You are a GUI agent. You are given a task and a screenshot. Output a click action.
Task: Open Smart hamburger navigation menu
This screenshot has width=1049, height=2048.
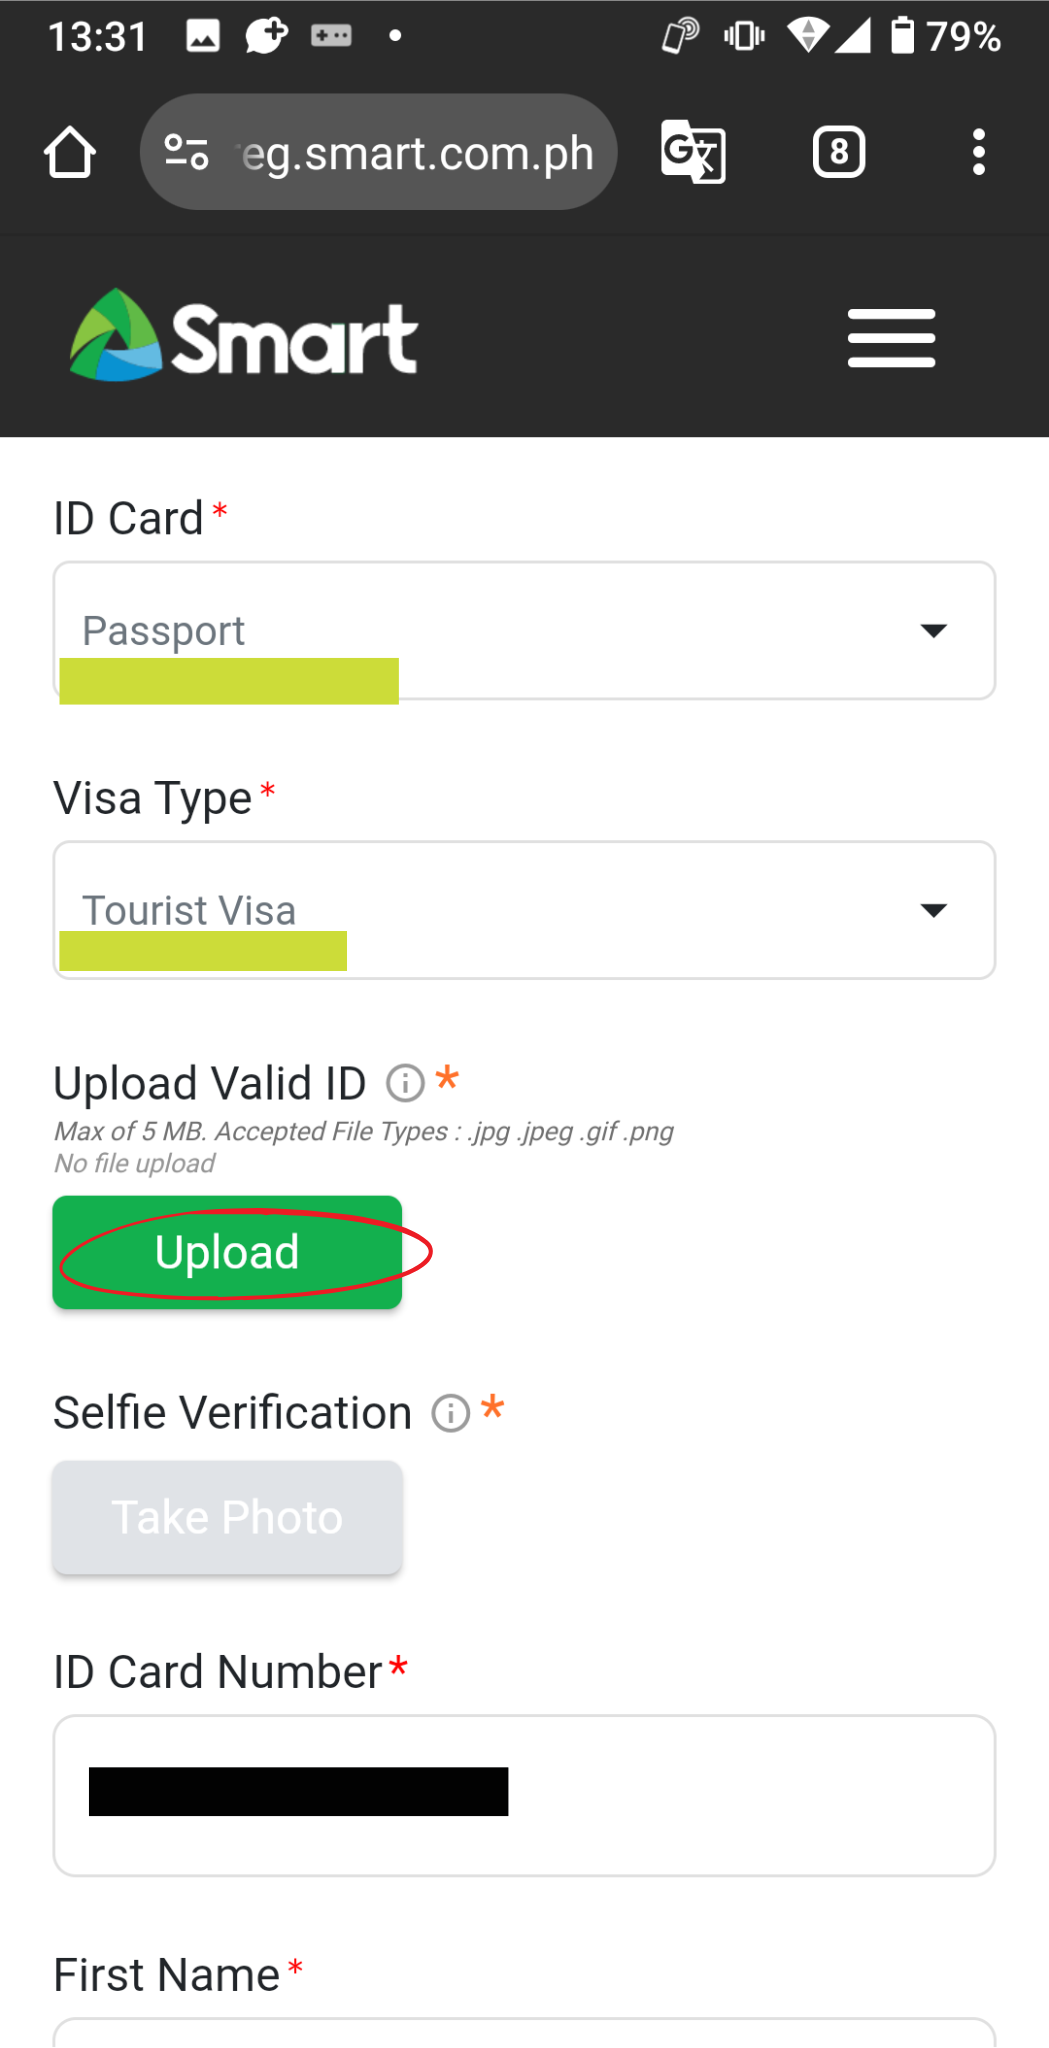point(891,338)
